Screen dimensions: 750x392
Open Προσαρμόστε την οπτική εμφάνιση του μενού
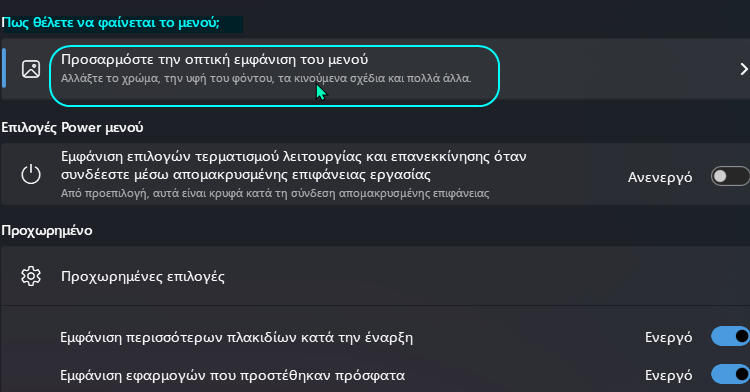tap(215, 60)
